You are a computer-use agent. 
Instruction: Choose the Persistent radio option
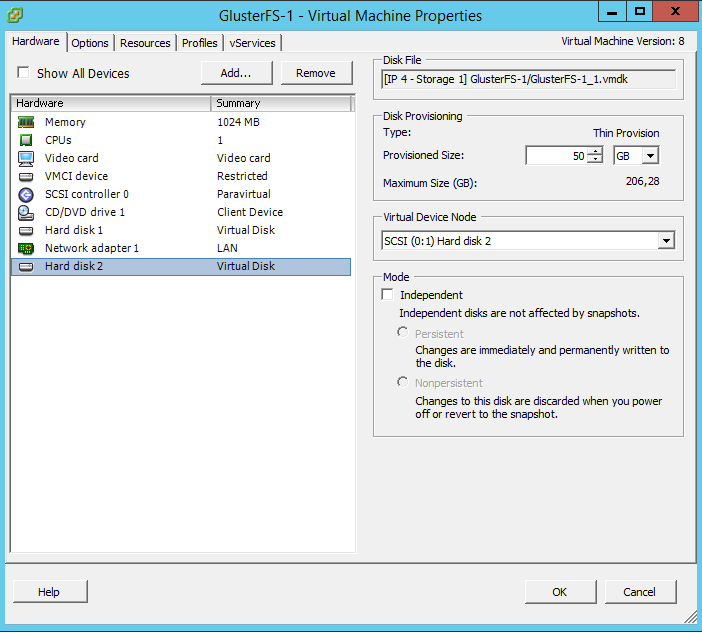click(x=402, y=332)
